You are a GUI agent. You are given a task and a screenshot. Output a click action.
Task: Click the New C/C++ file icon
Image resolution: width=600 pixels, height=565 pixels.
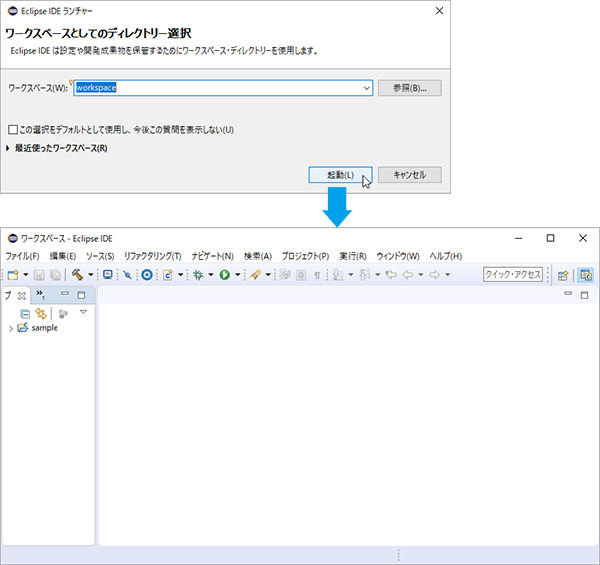pos(168,275)
